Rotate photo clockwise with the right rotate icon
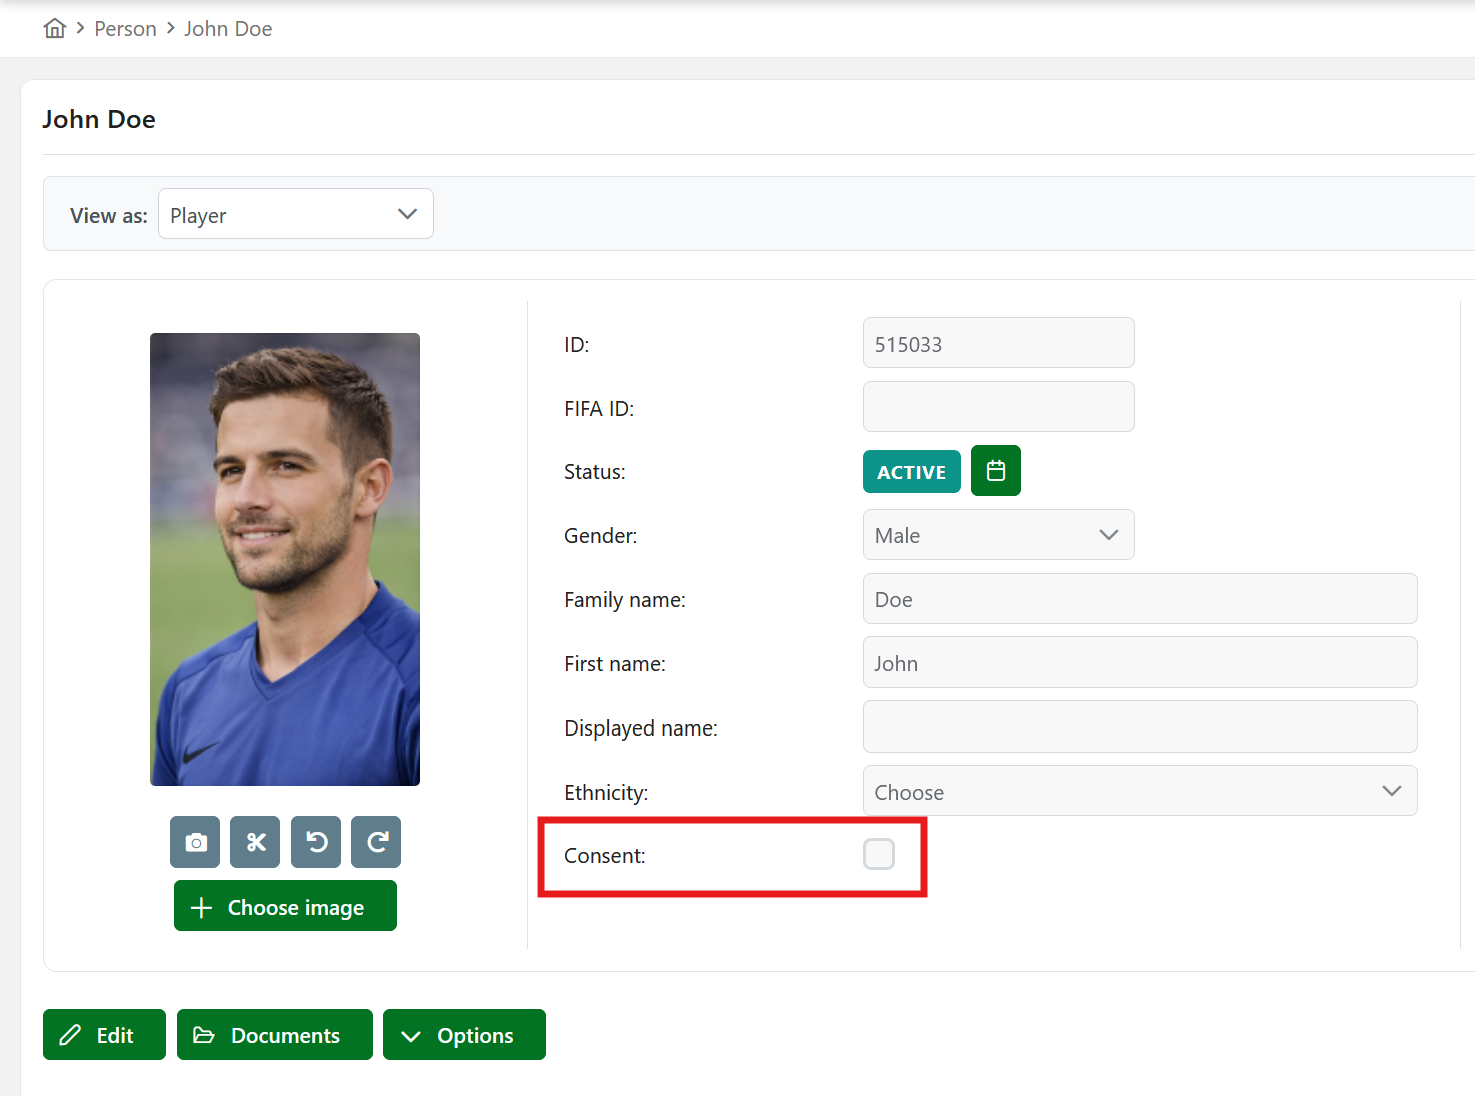 tap(376, 842)
